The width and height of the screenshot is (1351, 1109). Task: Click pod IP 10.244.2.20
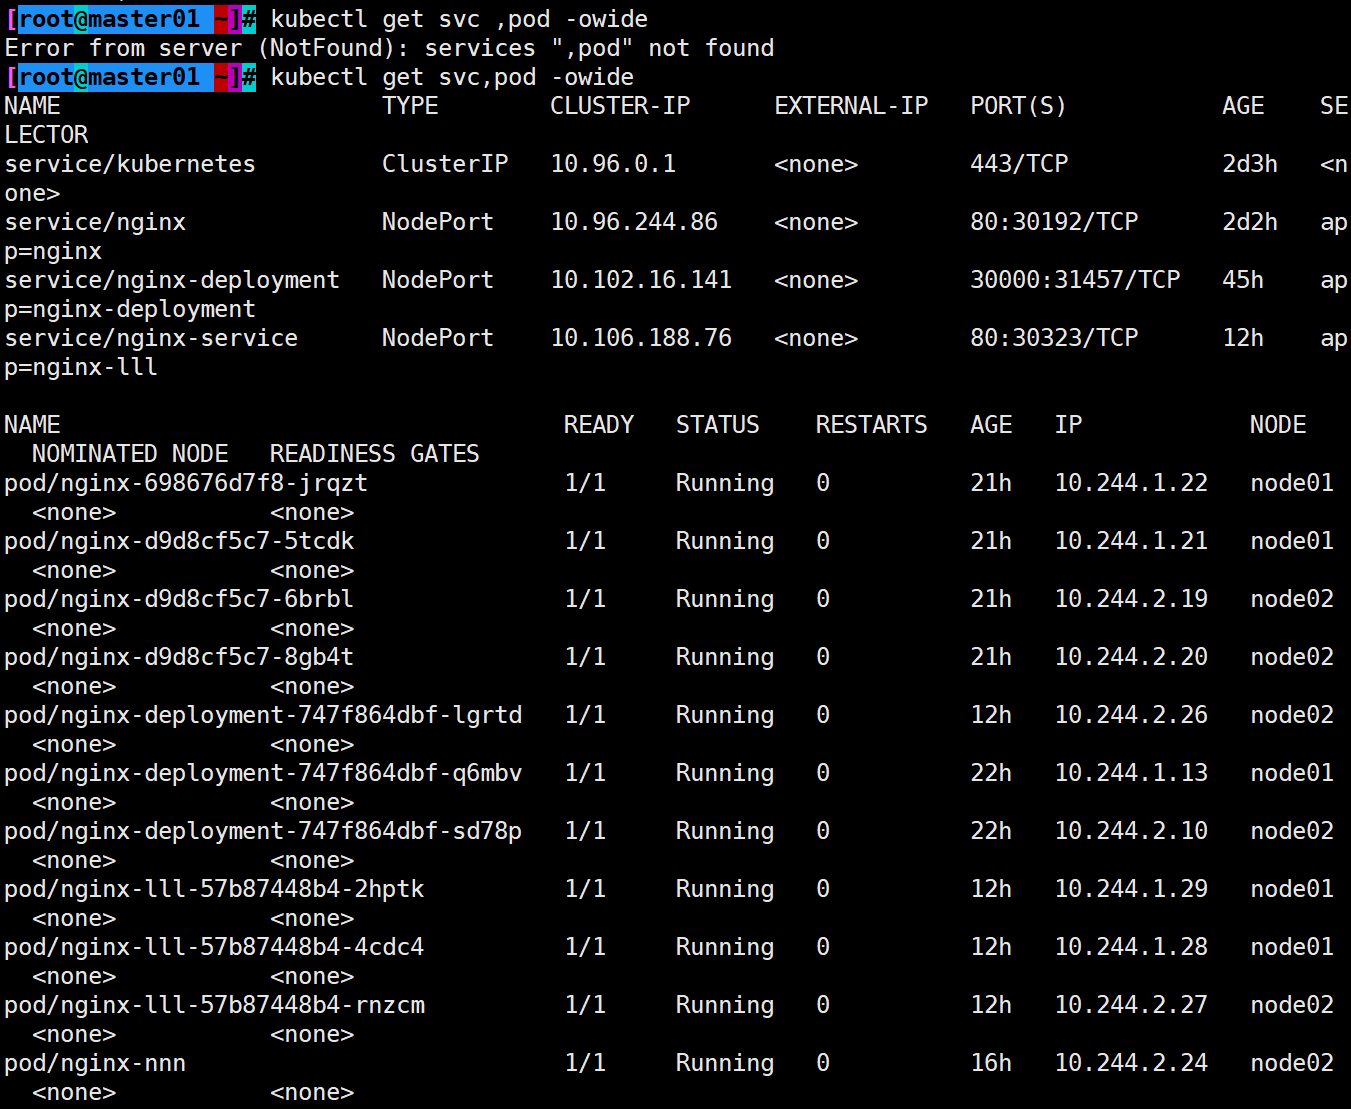(x=1131, y=657)
